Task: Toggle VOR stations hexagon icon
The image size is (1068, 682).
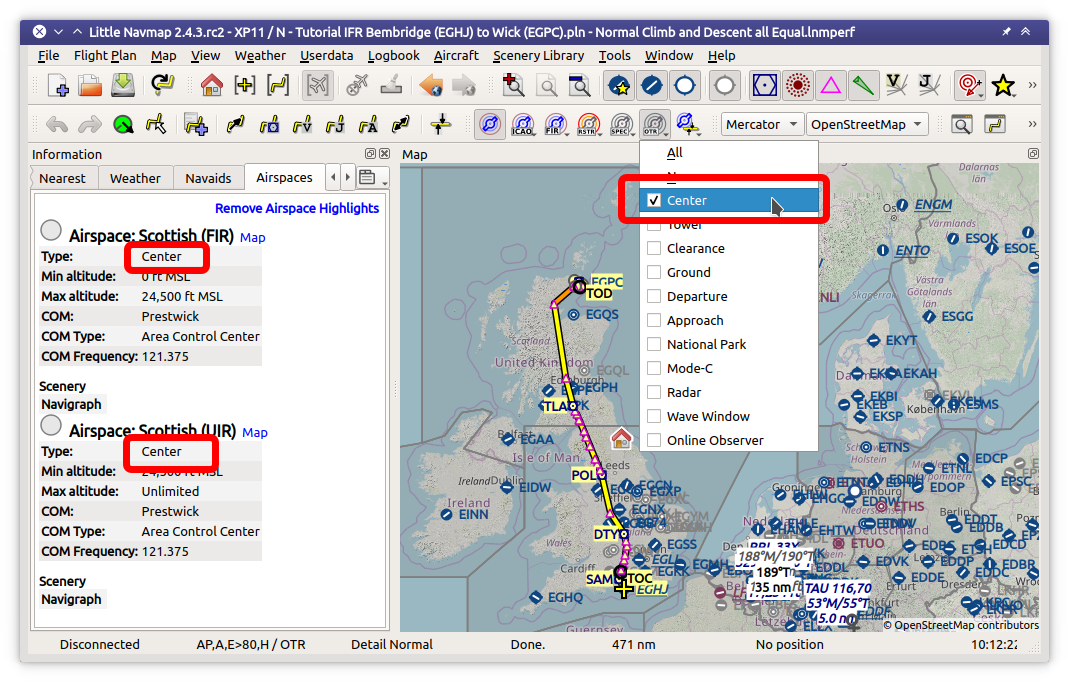Action: (x=764, y=85)
